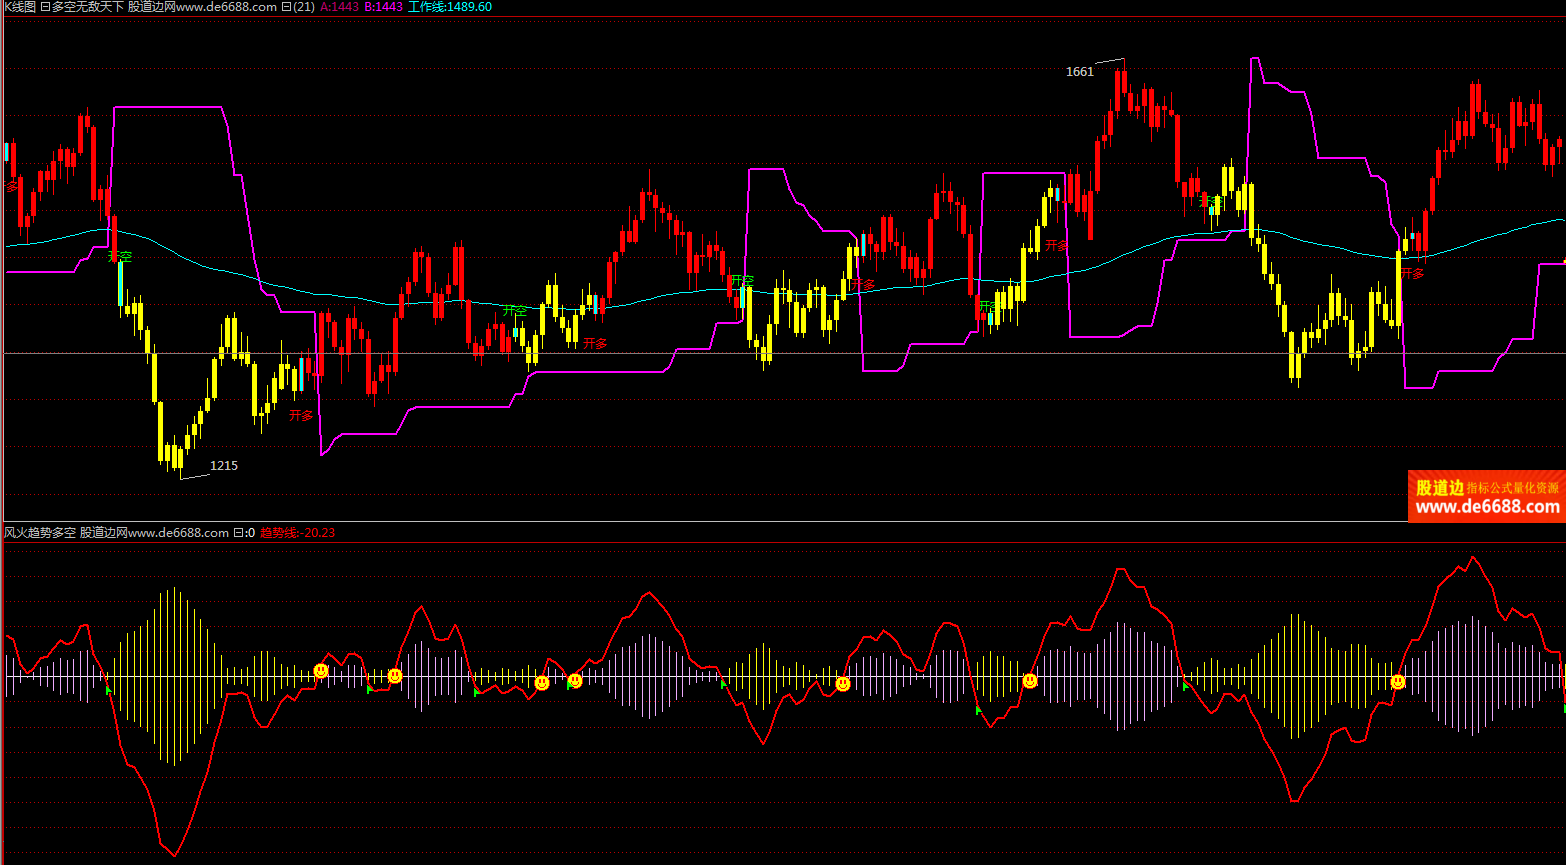Screen dimensions: 1566x865
Task: Open the www.de6688.com link in the watermark
Action: 1487,507
